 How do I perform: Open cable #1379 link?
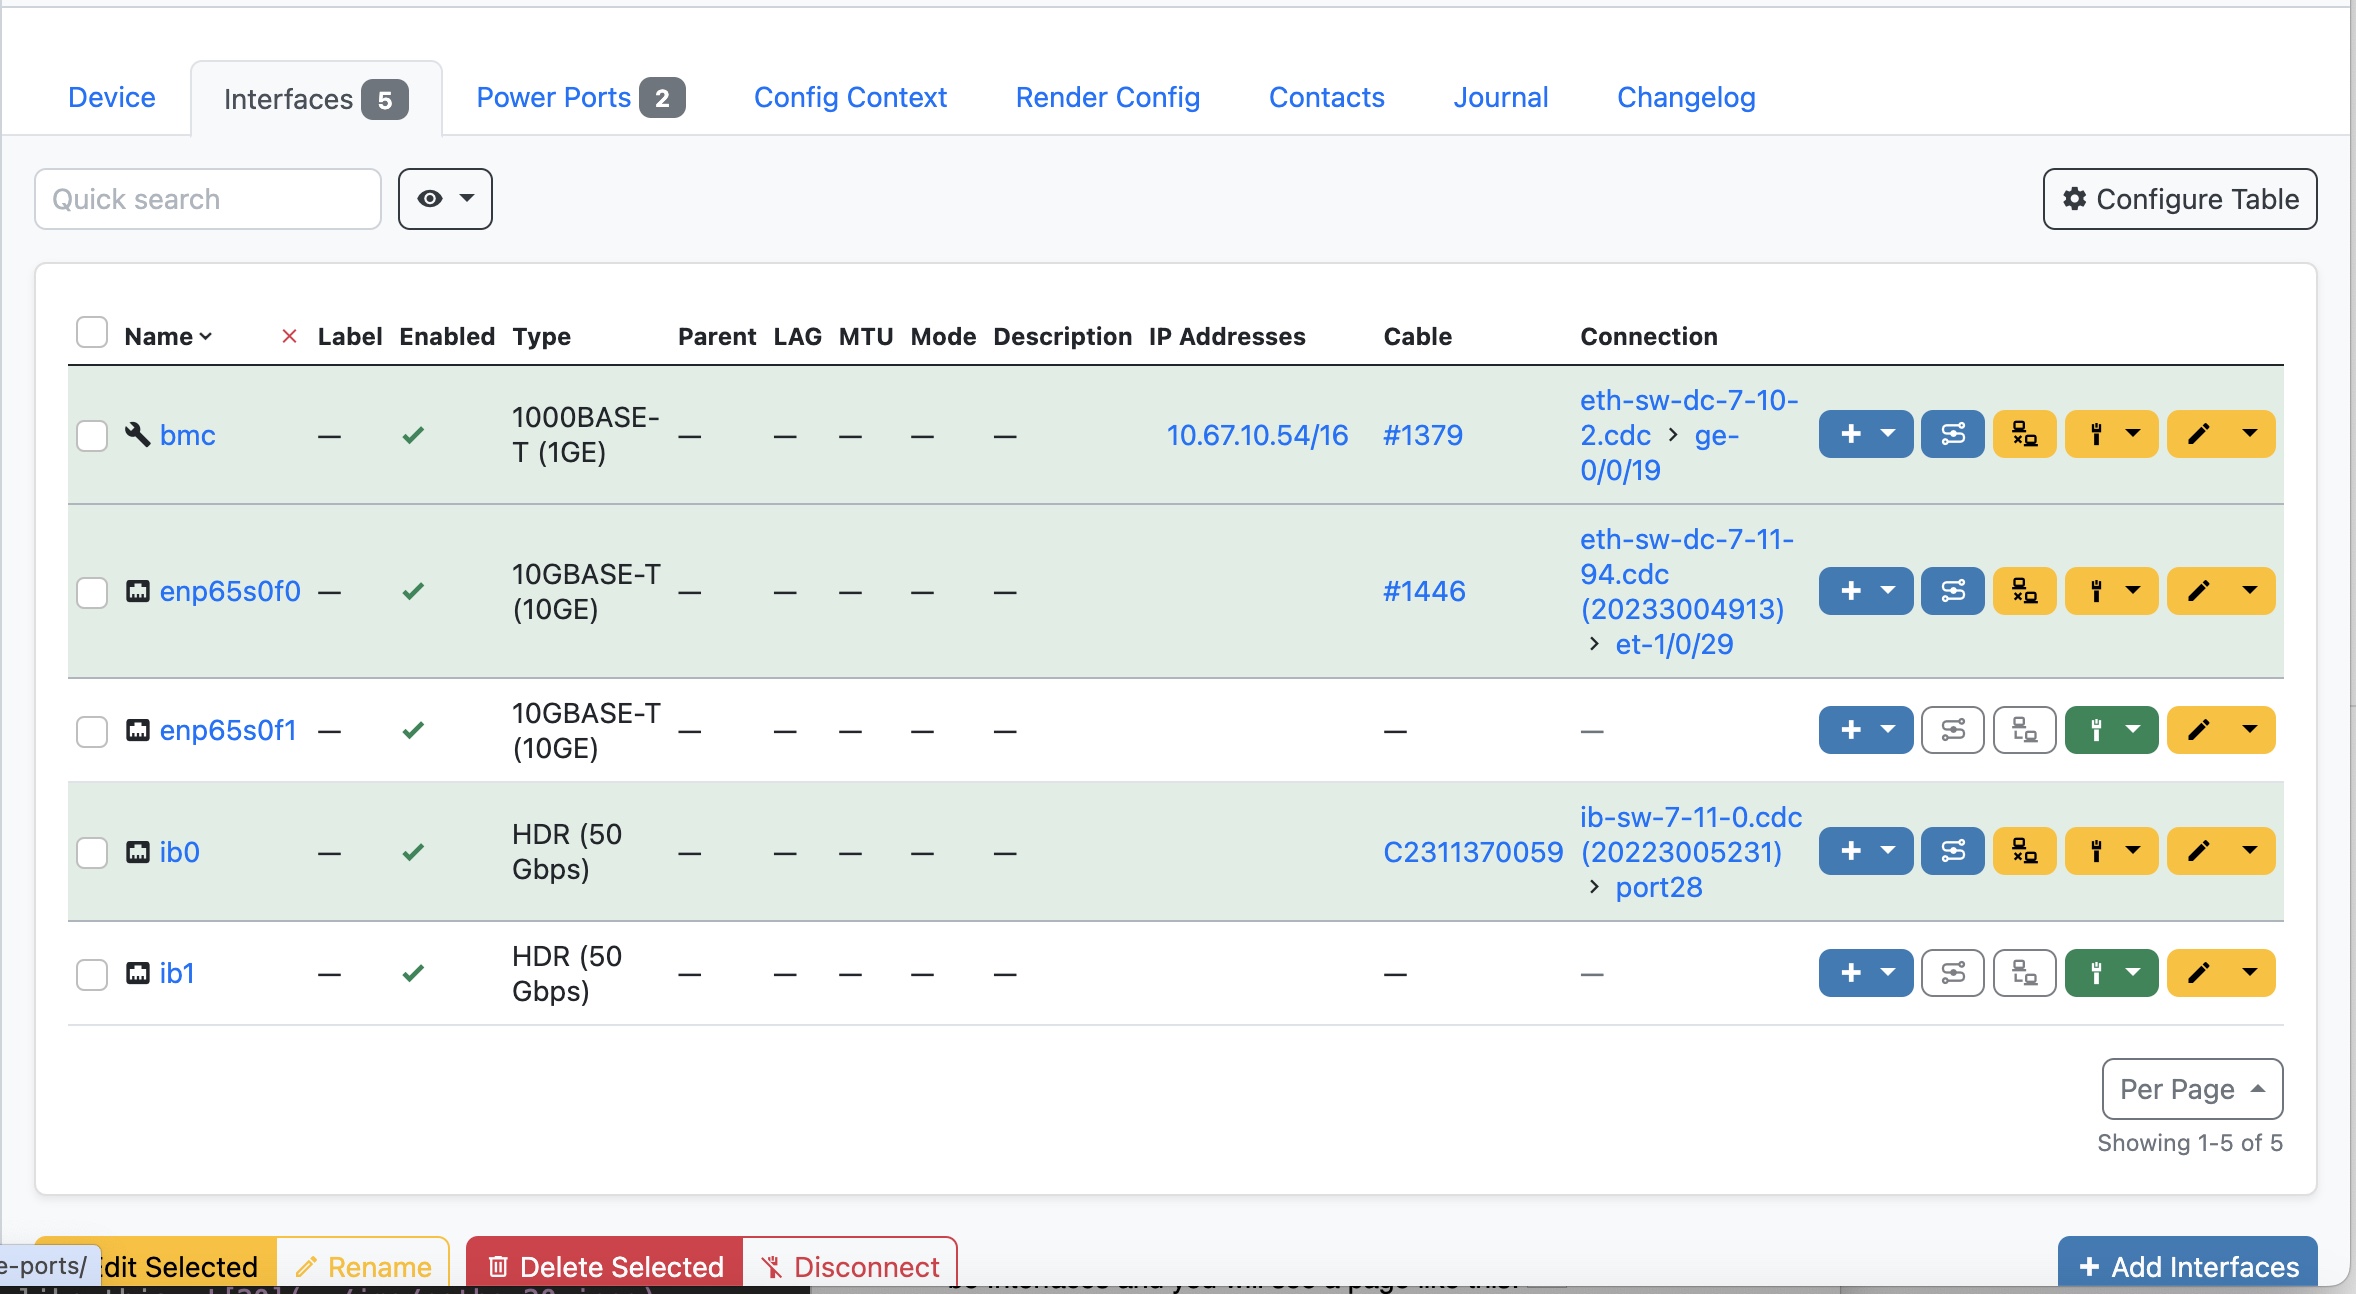tap(1422, 435)
